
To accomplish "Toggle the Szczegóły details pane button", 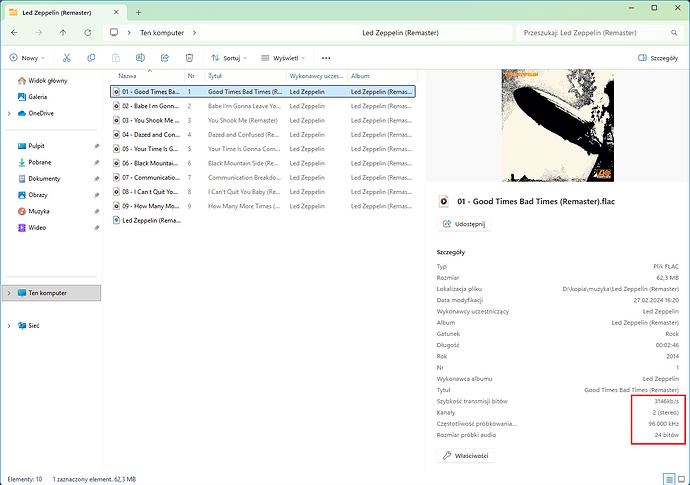I will tap(658, 58).
